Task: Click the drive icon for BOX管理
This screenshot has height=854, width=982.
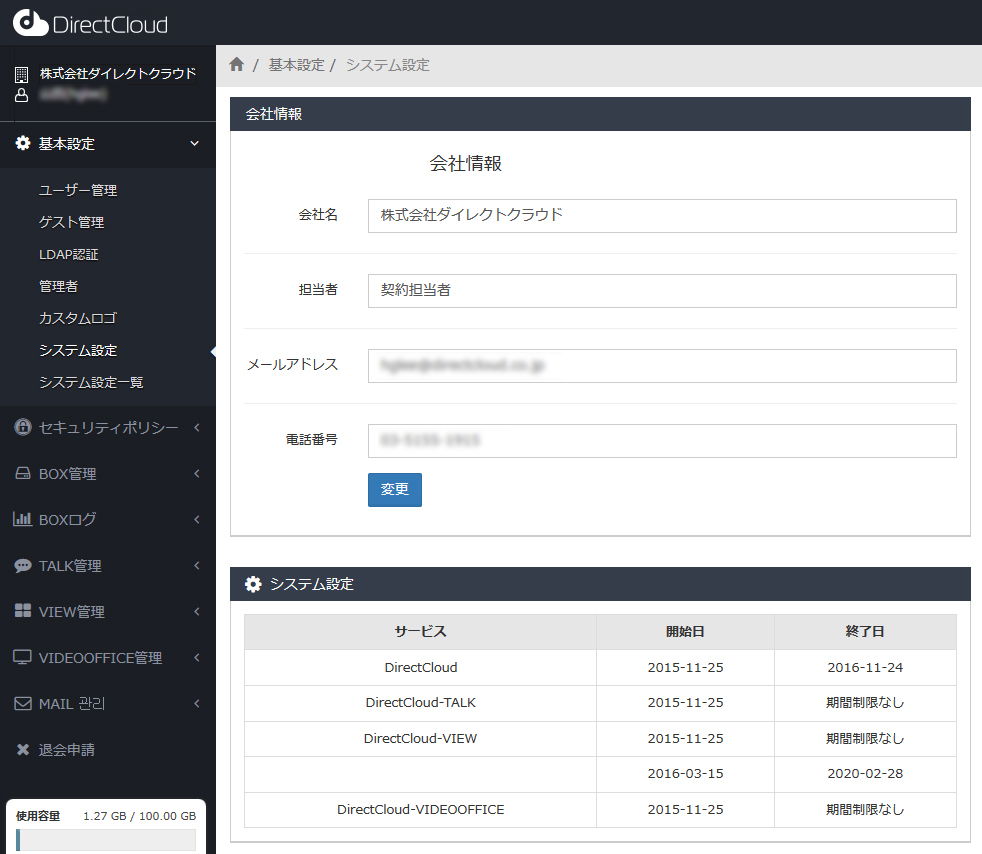Action: tap(23, 473)
